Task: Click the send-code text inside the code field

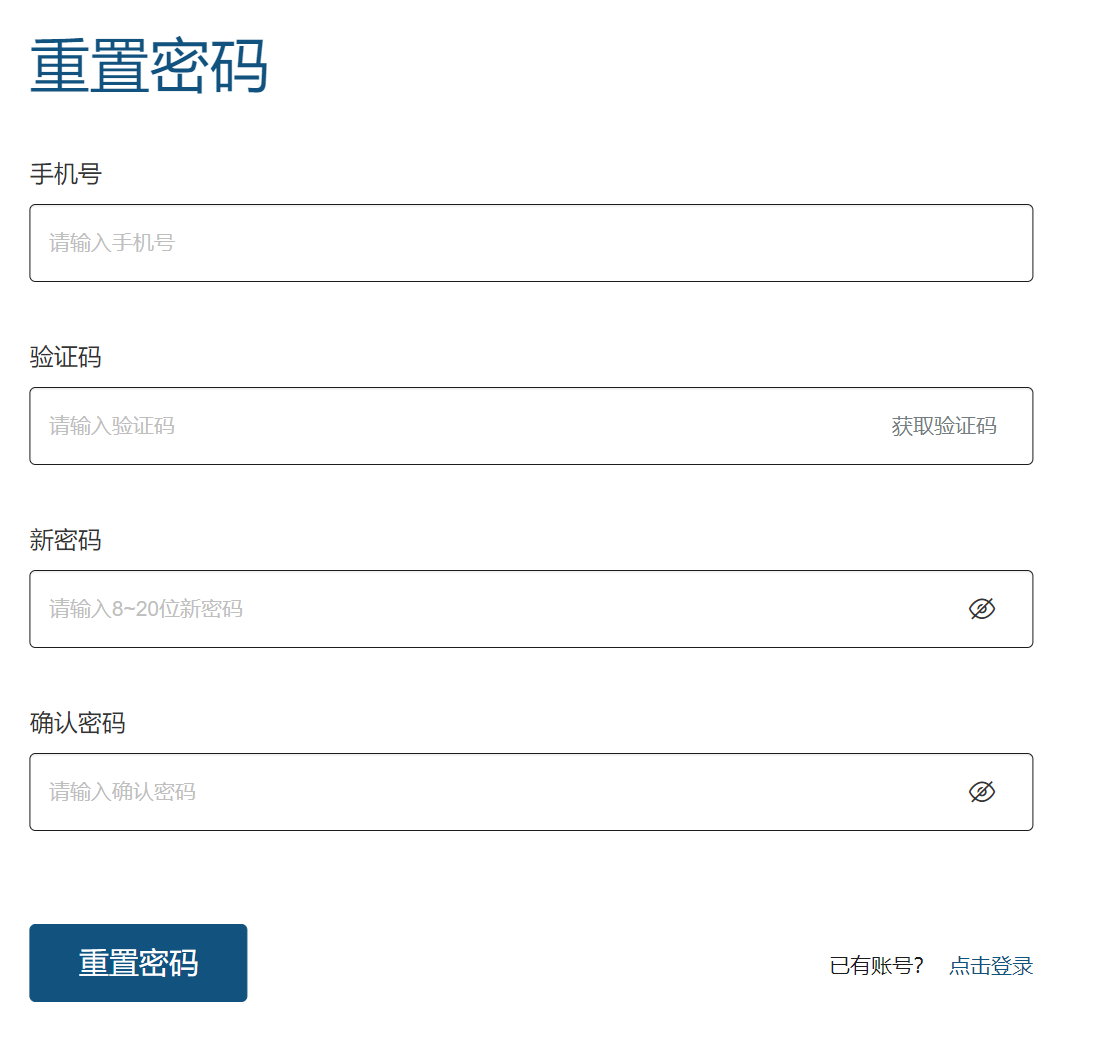Action: click(944, 426)
